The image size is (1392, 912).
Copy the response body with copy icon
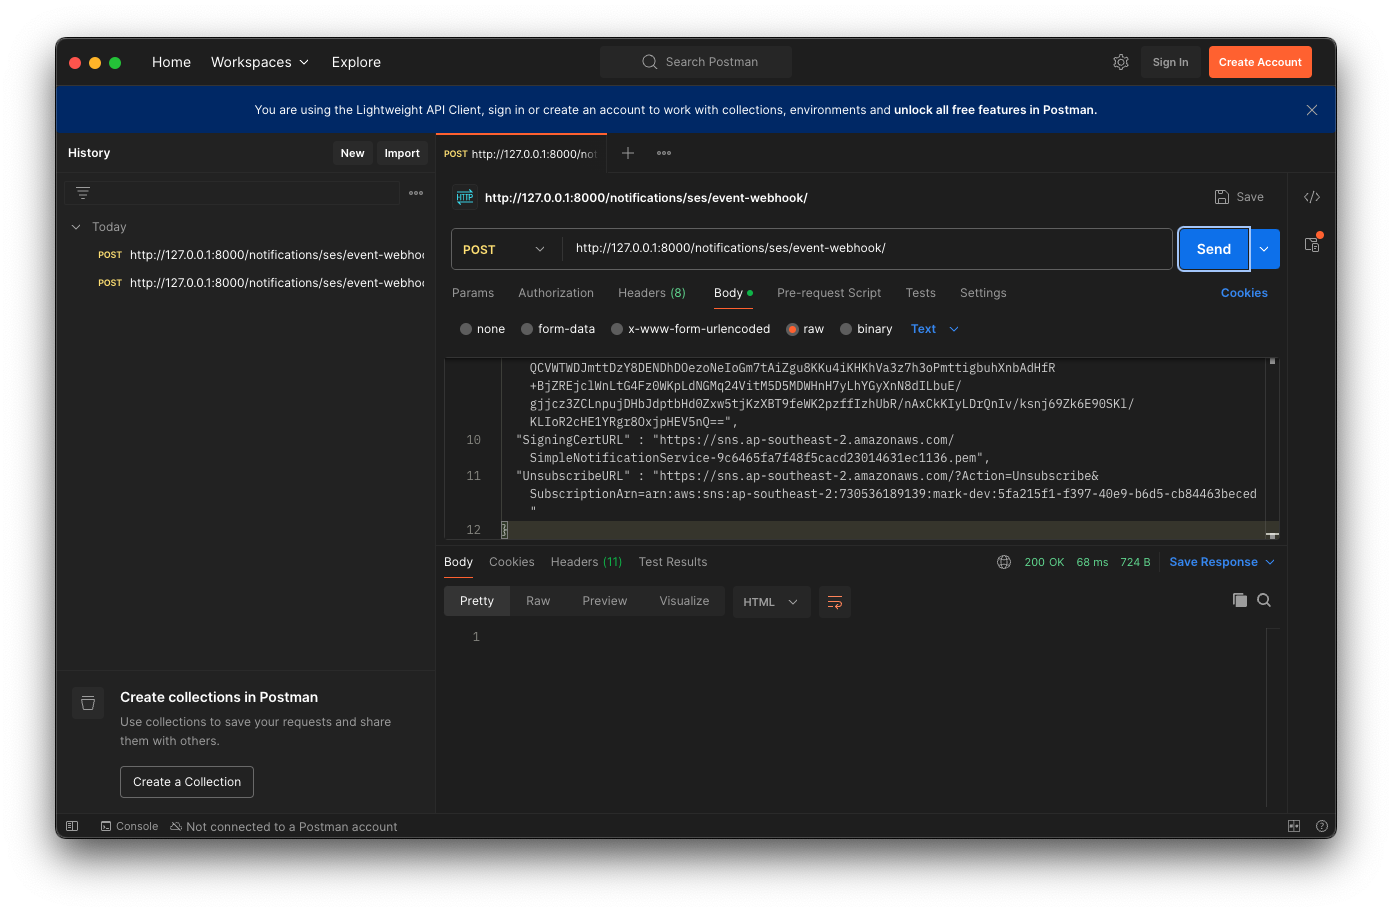point(1240,600)
